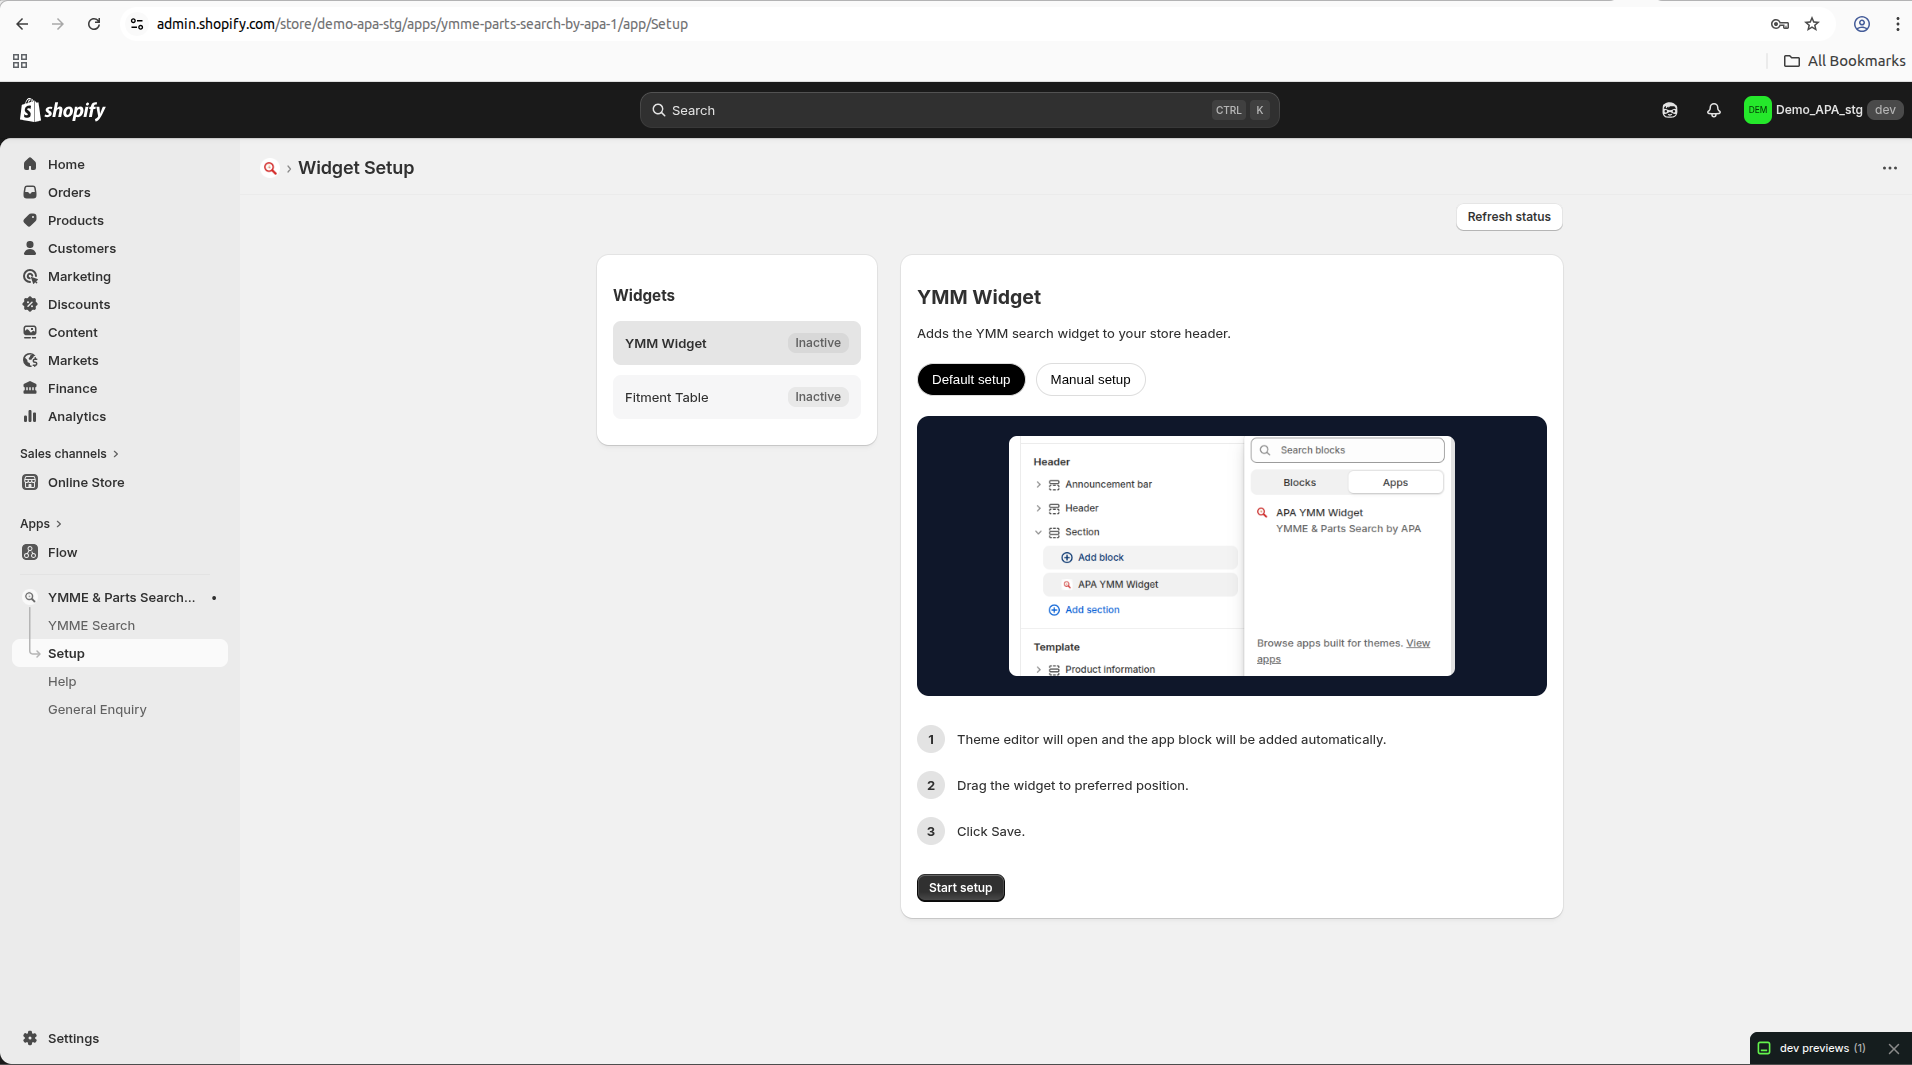Screen dimensions: 1912x1065
Task: Select Fitment Table in Widgets list
Action: coord(736,397)
